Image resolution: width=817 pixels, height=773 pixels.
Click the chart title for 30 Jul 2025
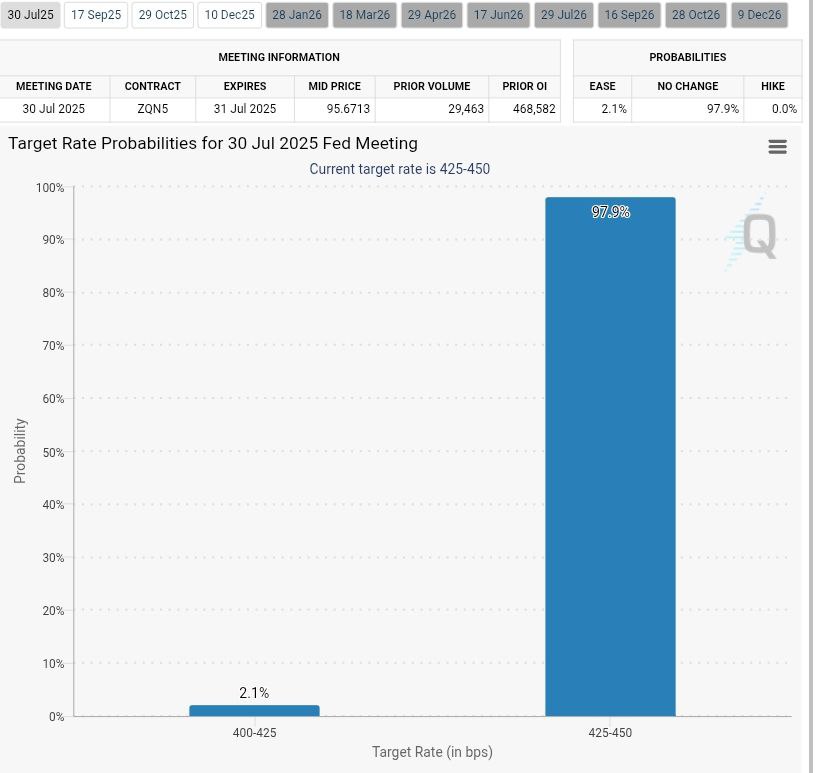click(x=213, y=143)
